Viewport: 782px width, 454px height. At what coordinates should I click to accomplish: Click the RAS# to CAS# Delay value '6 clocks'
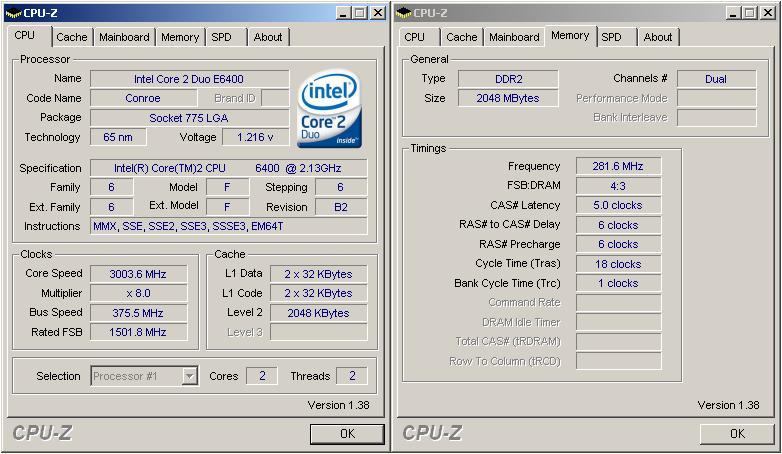pos(618,225)
